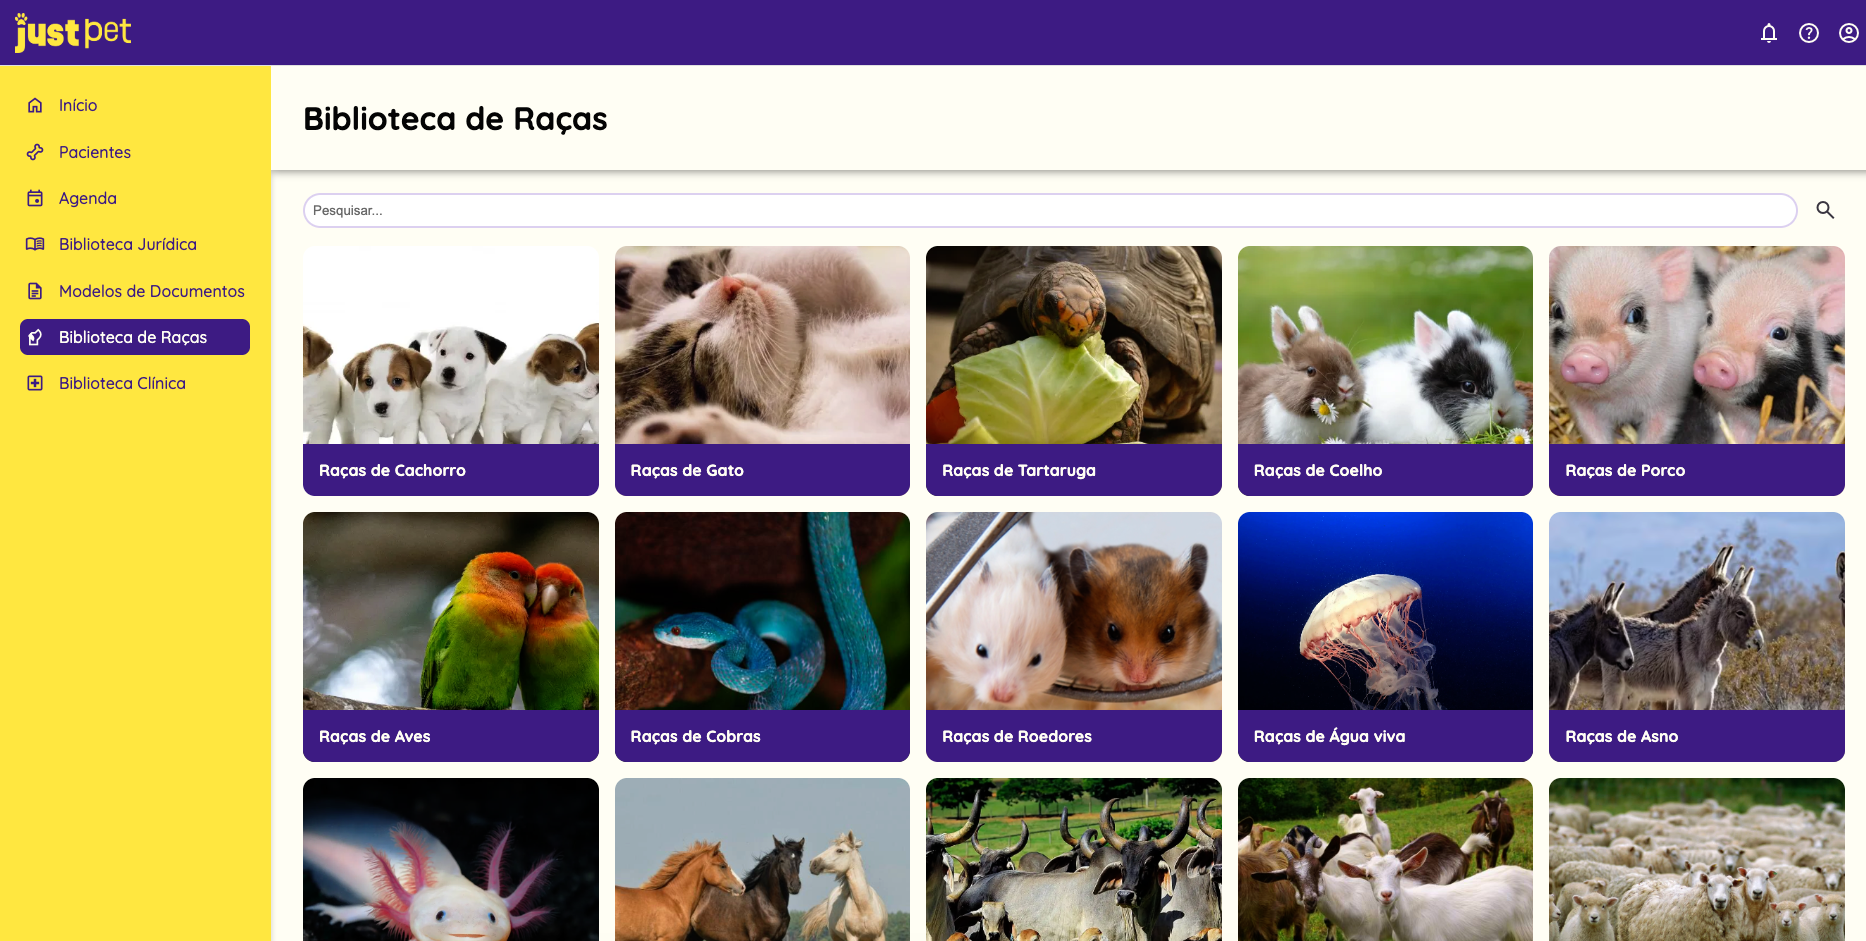Open the axolotl photo card
1866x941 pixels.
point(451,860)
